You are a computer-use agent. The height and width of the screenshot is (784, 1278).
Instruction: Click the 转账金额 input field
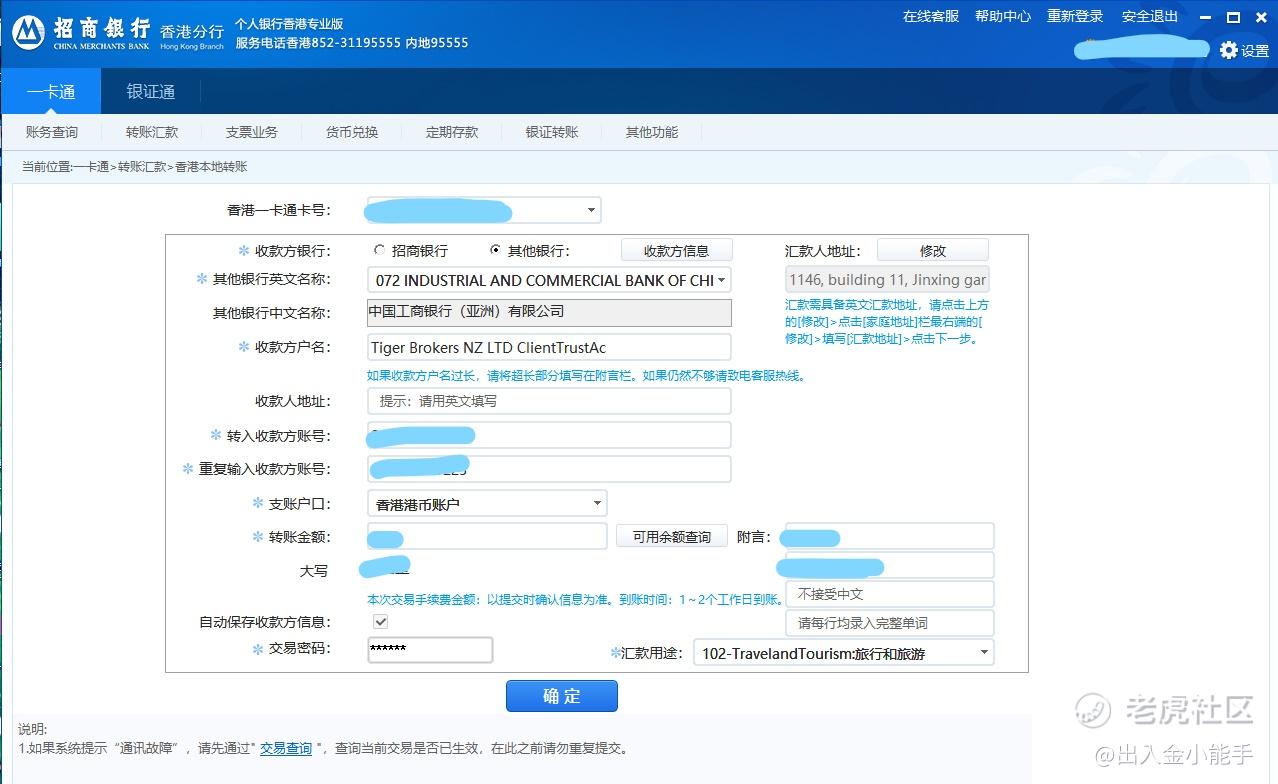tap(487, 536)
